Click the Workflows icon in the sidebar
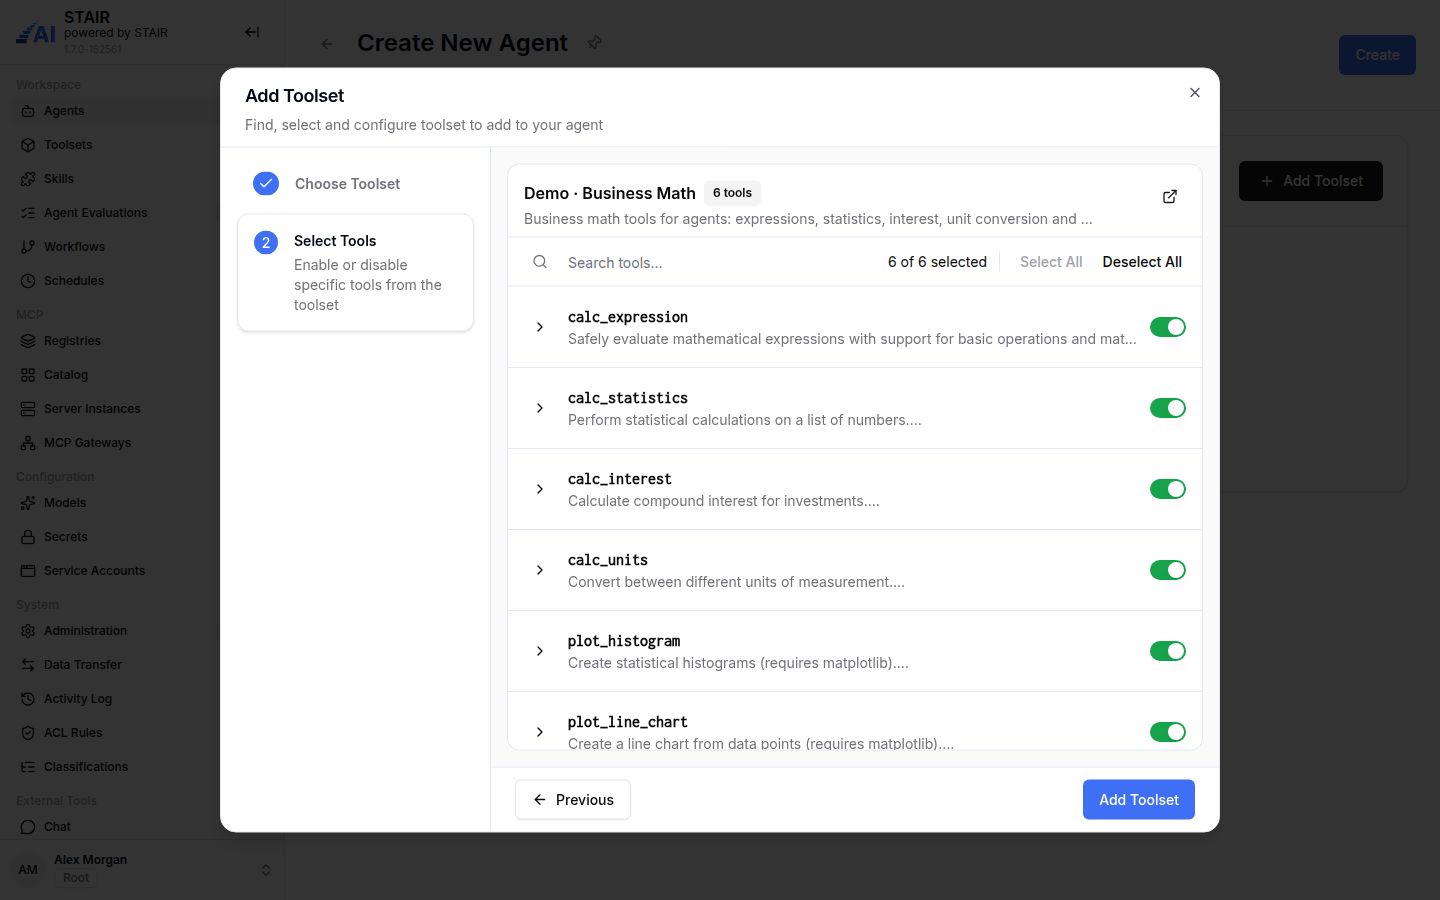 [x=28, y=247]
